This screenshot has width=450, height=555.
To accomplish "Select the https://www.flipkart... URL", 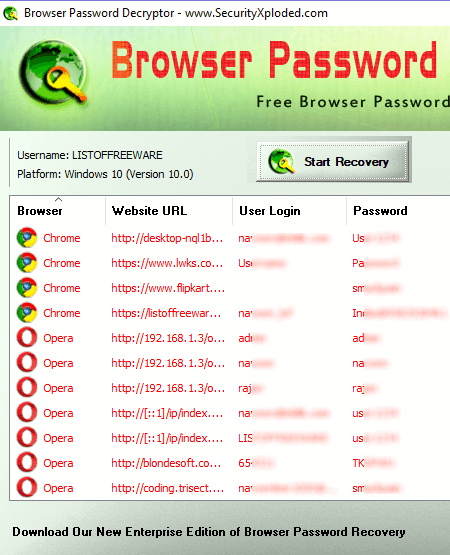I will 168,288.
